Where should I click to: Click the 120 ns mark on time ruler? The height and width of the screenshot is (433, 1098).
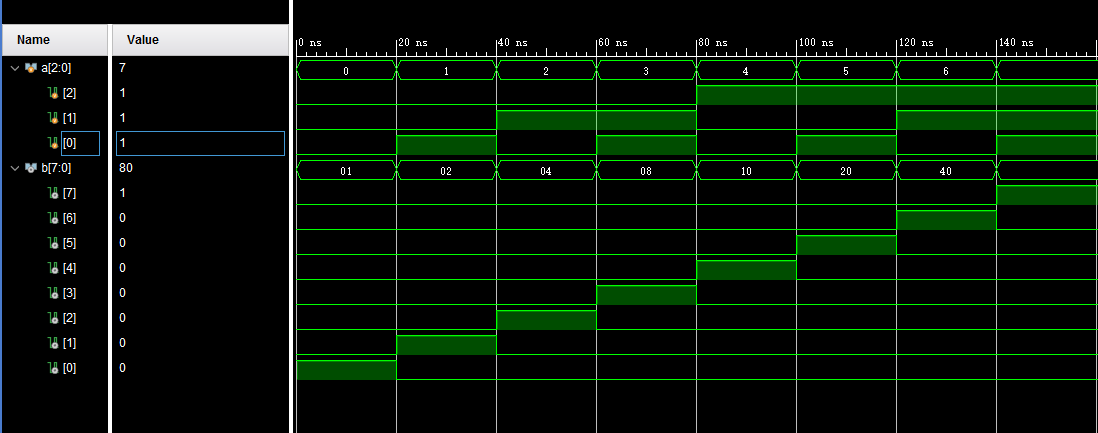coord(897,46)
